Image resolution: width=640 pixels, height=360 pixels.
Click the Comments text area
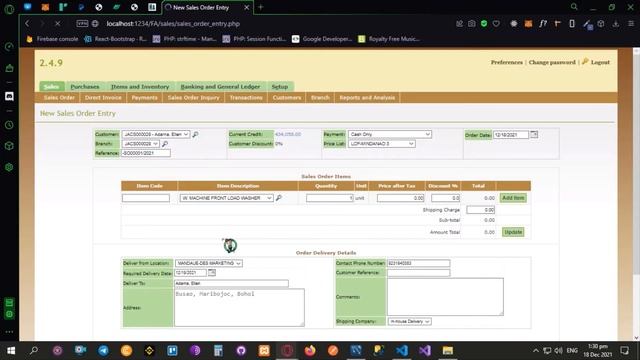445,297
